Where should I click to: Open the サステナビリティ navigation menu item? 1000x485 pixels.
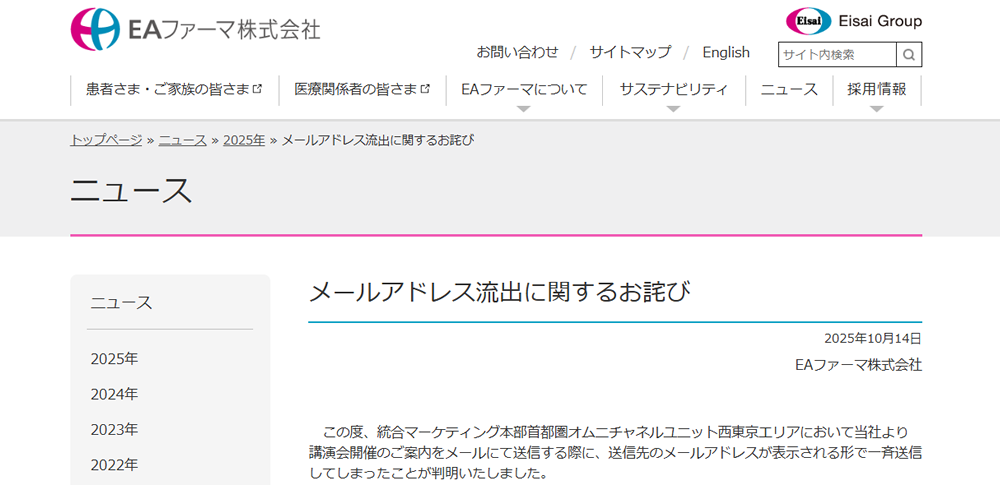coord(673,89)
